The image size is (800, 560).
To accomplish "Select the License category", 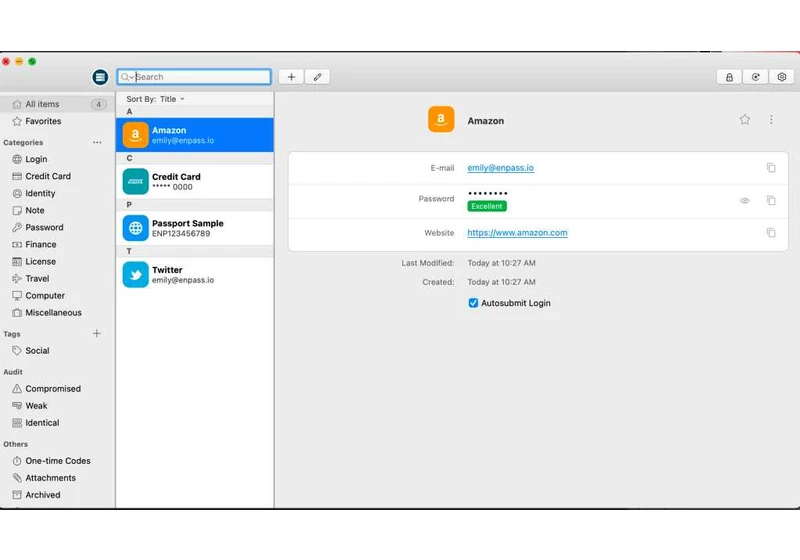I will (57, 262).
